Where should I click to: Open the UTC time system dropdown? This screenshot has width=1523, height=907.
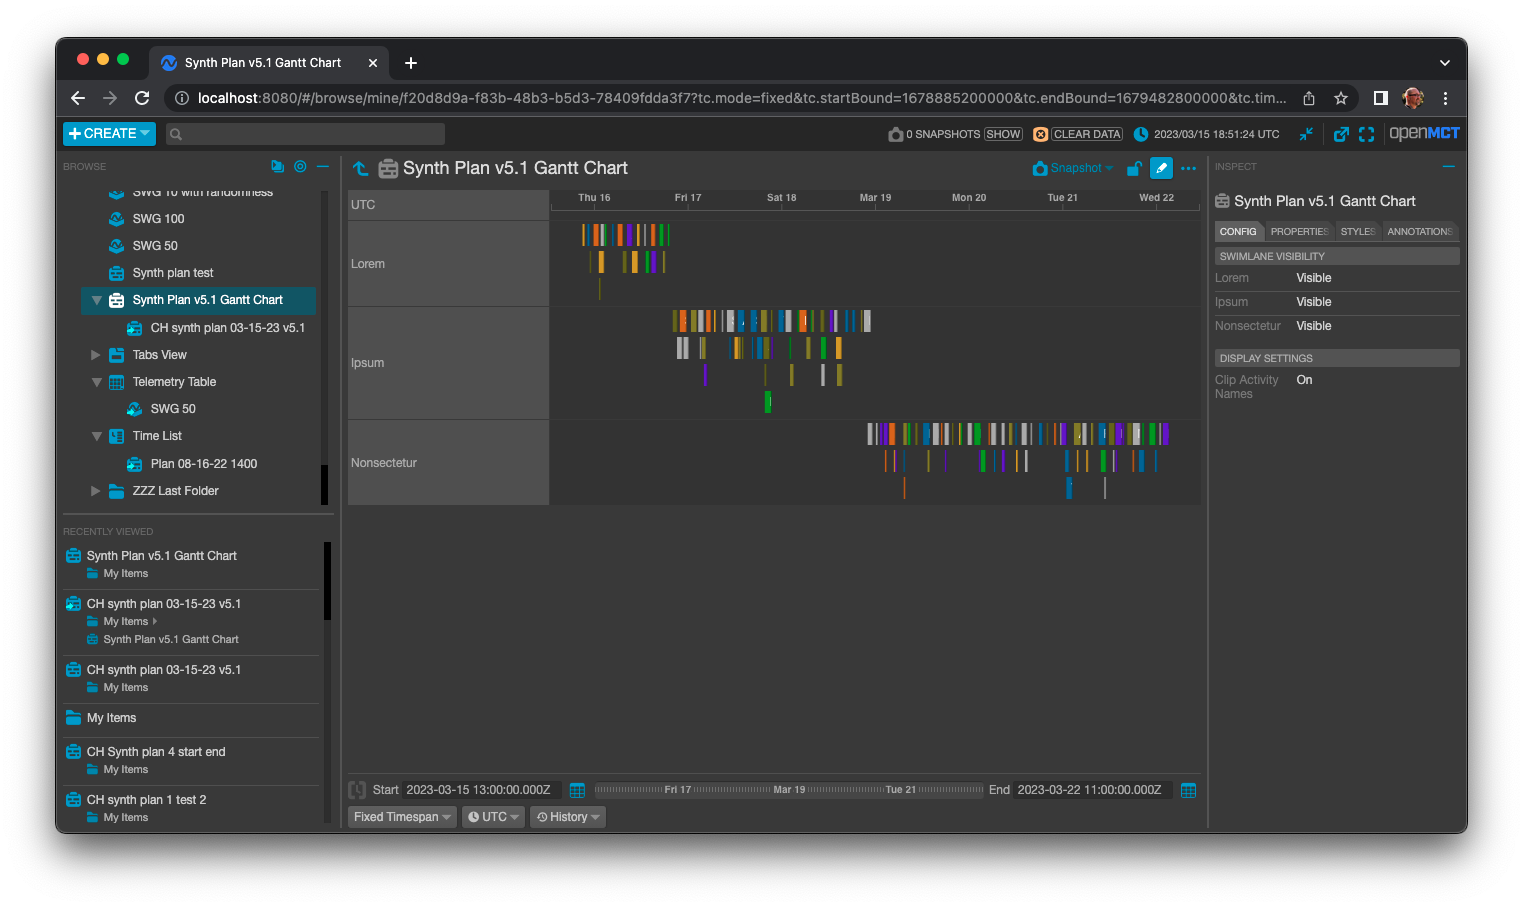point(493,817)
